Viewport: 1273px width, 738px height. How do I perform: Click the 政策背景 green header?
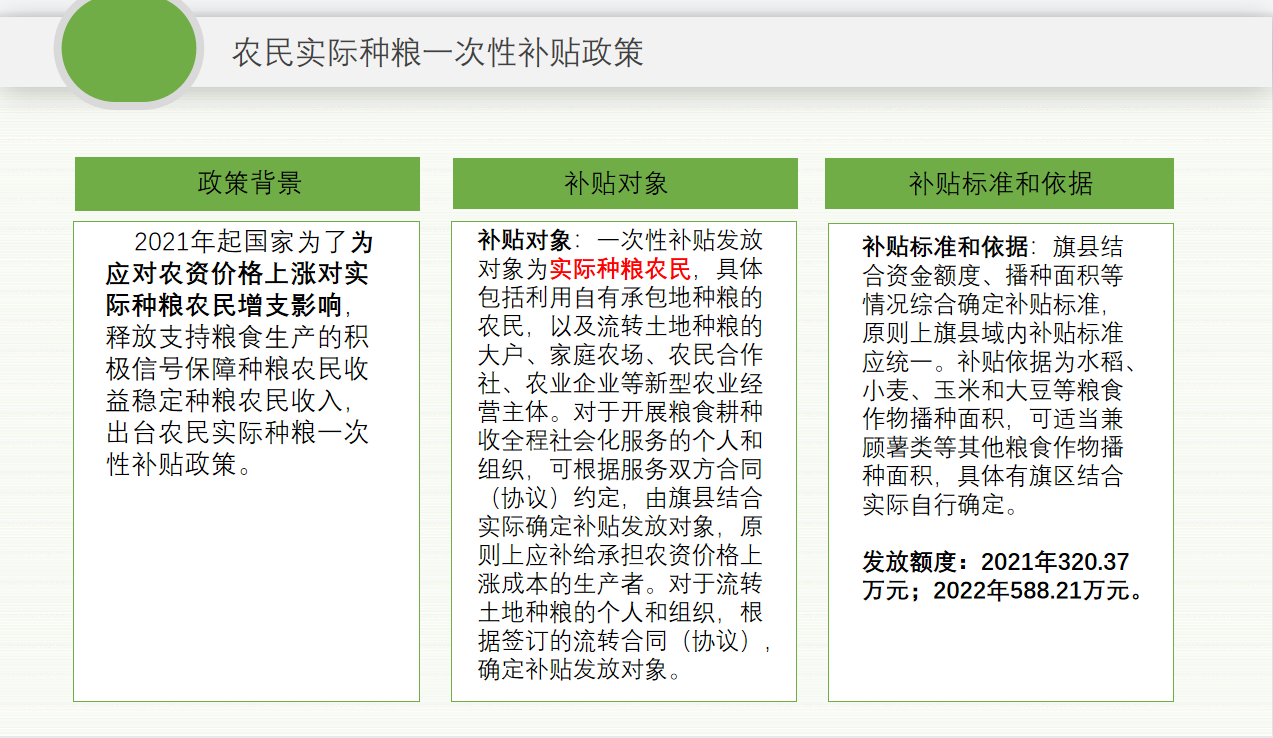(248, 183)
